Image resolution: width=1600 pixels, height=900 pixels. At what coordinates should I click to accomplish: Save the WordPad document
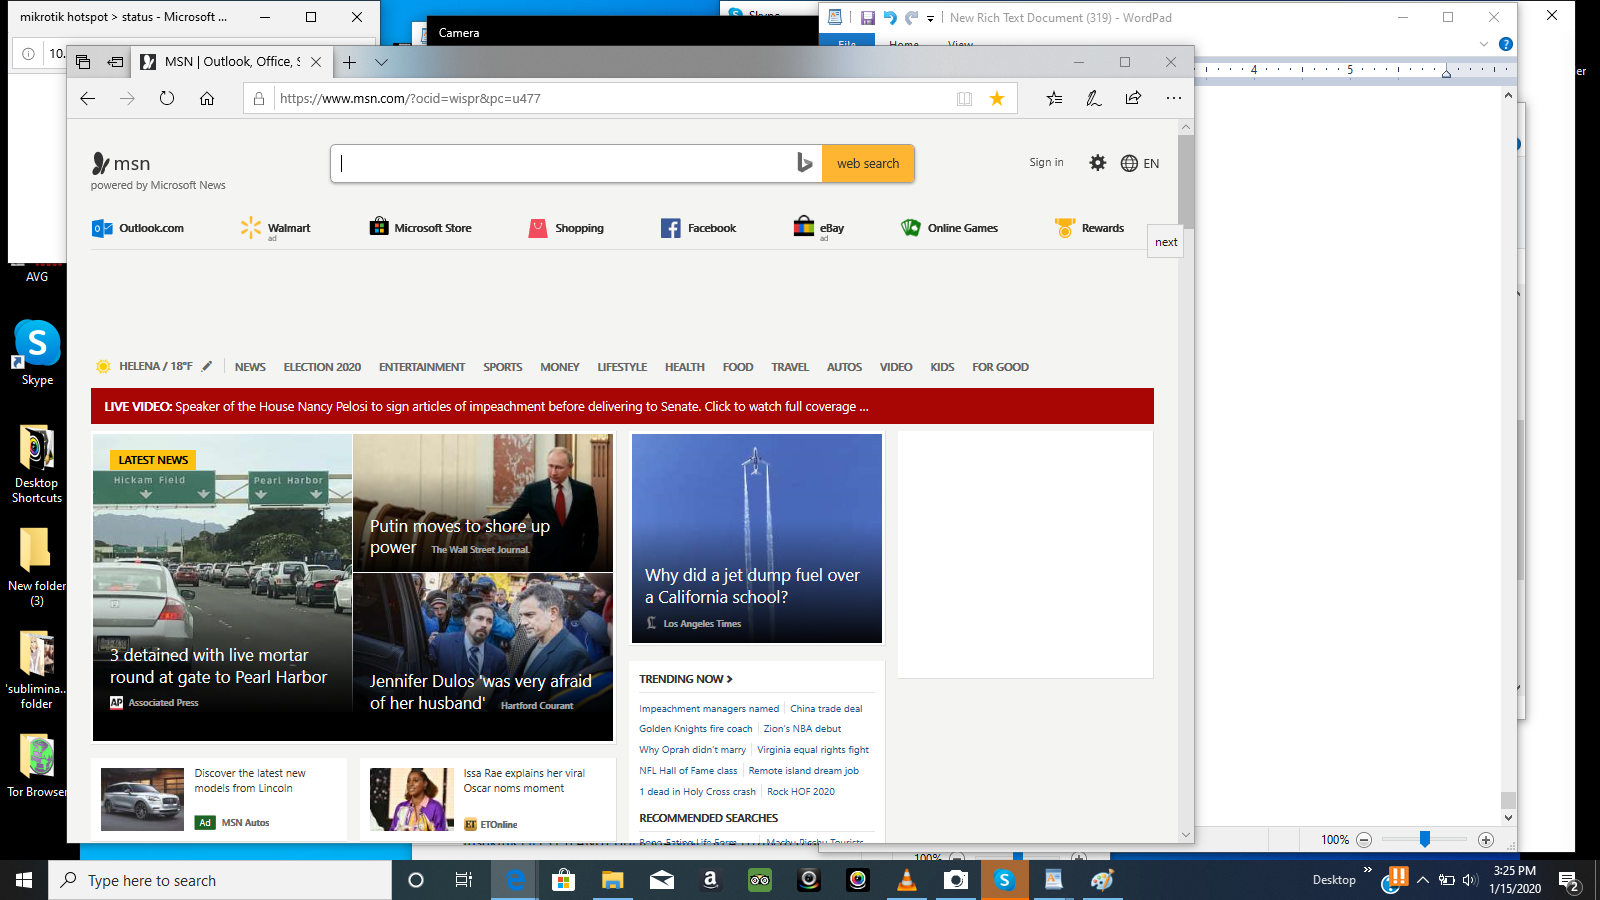(x=867, y=18)
